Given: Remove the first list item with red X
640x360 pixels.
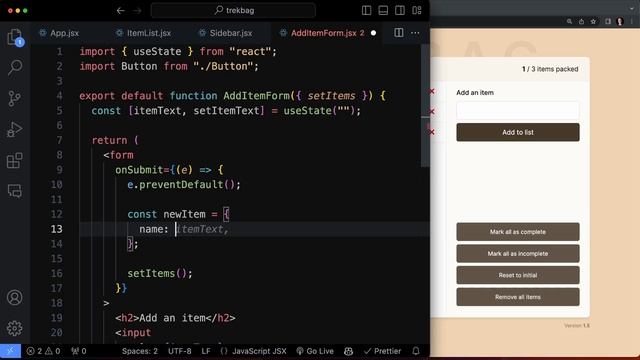Looking at the screenshot, I should [x=432, y=91].
